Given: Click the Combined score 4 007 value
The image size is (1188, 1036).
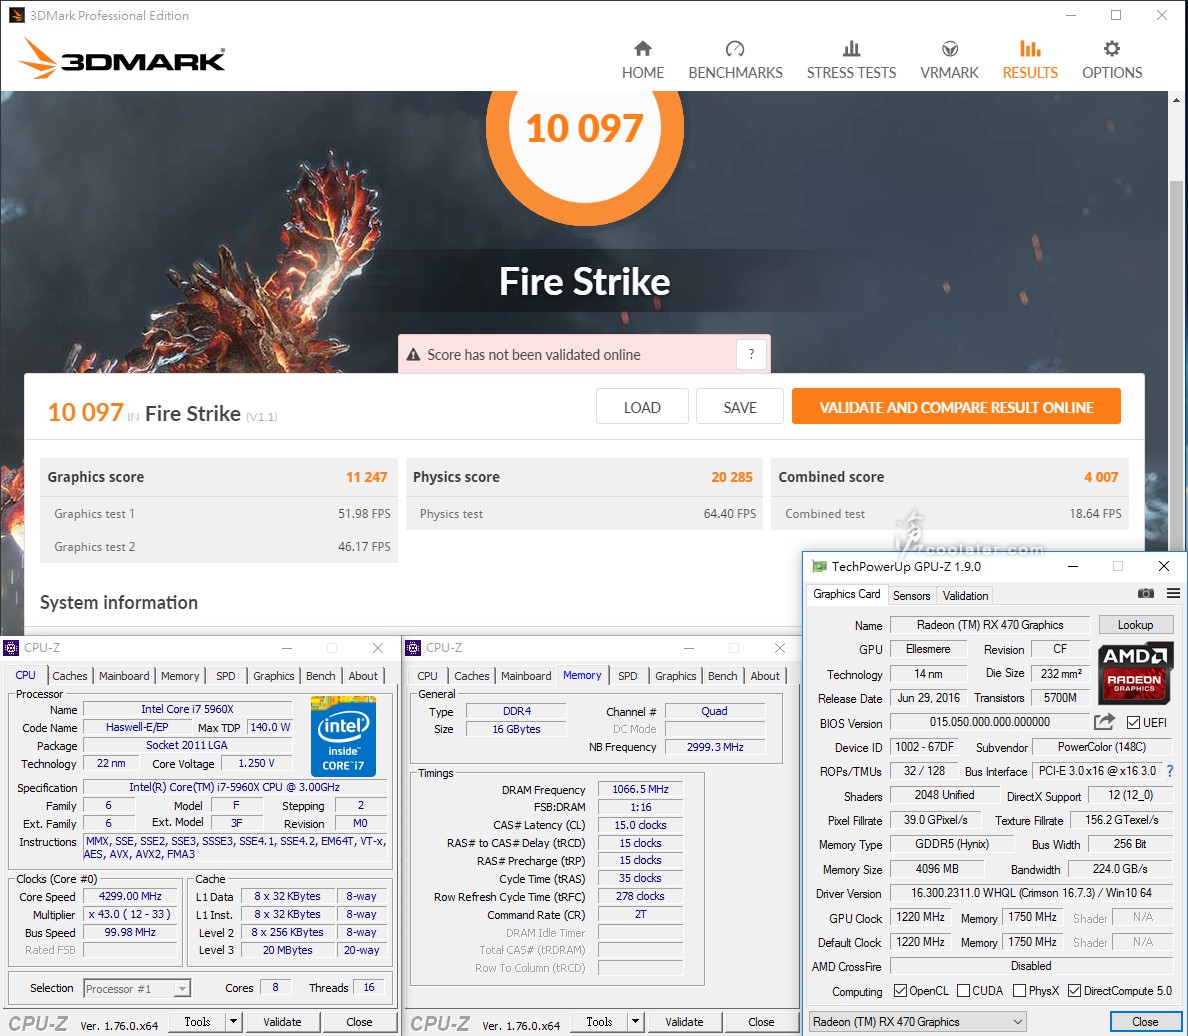Looking at the screenshot, I should [x=1101, y=477].
